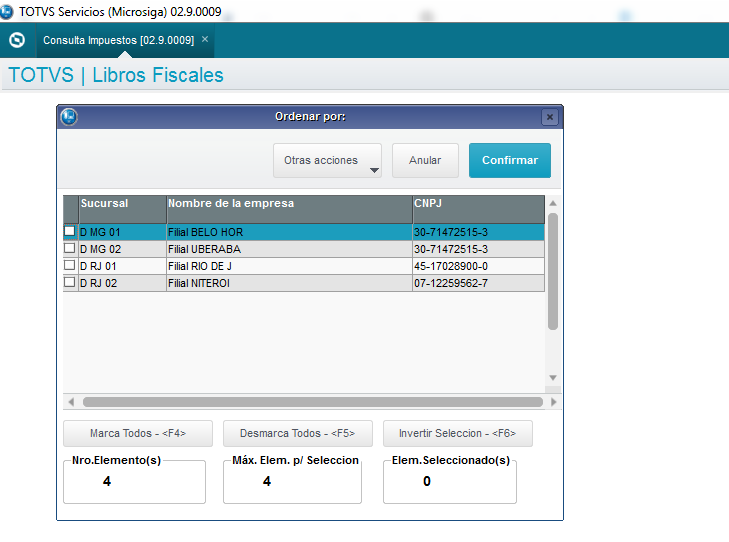Click the vertical scrollbar up arrow
The width and height of the screenshot is (729, 542).
click(553, 203)
